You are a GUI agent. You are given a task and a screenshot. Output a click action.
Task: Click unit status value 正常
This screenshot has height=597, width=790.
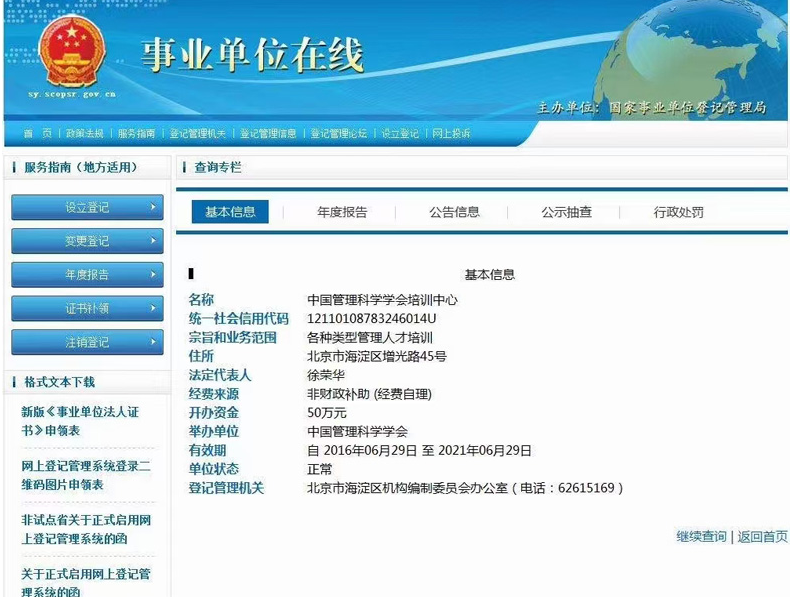point(319,469)
